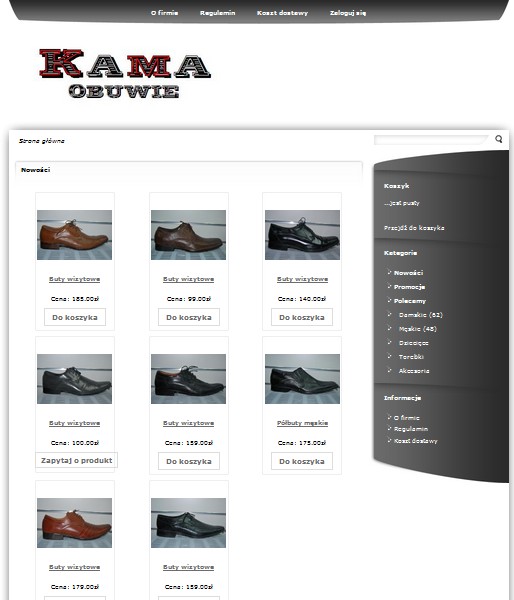Open "O firmie" in the top menu
The height and width of the screenshot is (600, 514).
click(x=165, y=13)
